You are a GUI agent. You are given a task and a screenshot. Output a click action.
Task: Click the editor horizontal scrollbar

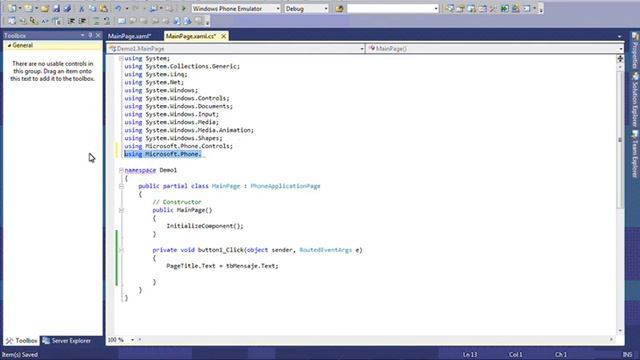376,340
